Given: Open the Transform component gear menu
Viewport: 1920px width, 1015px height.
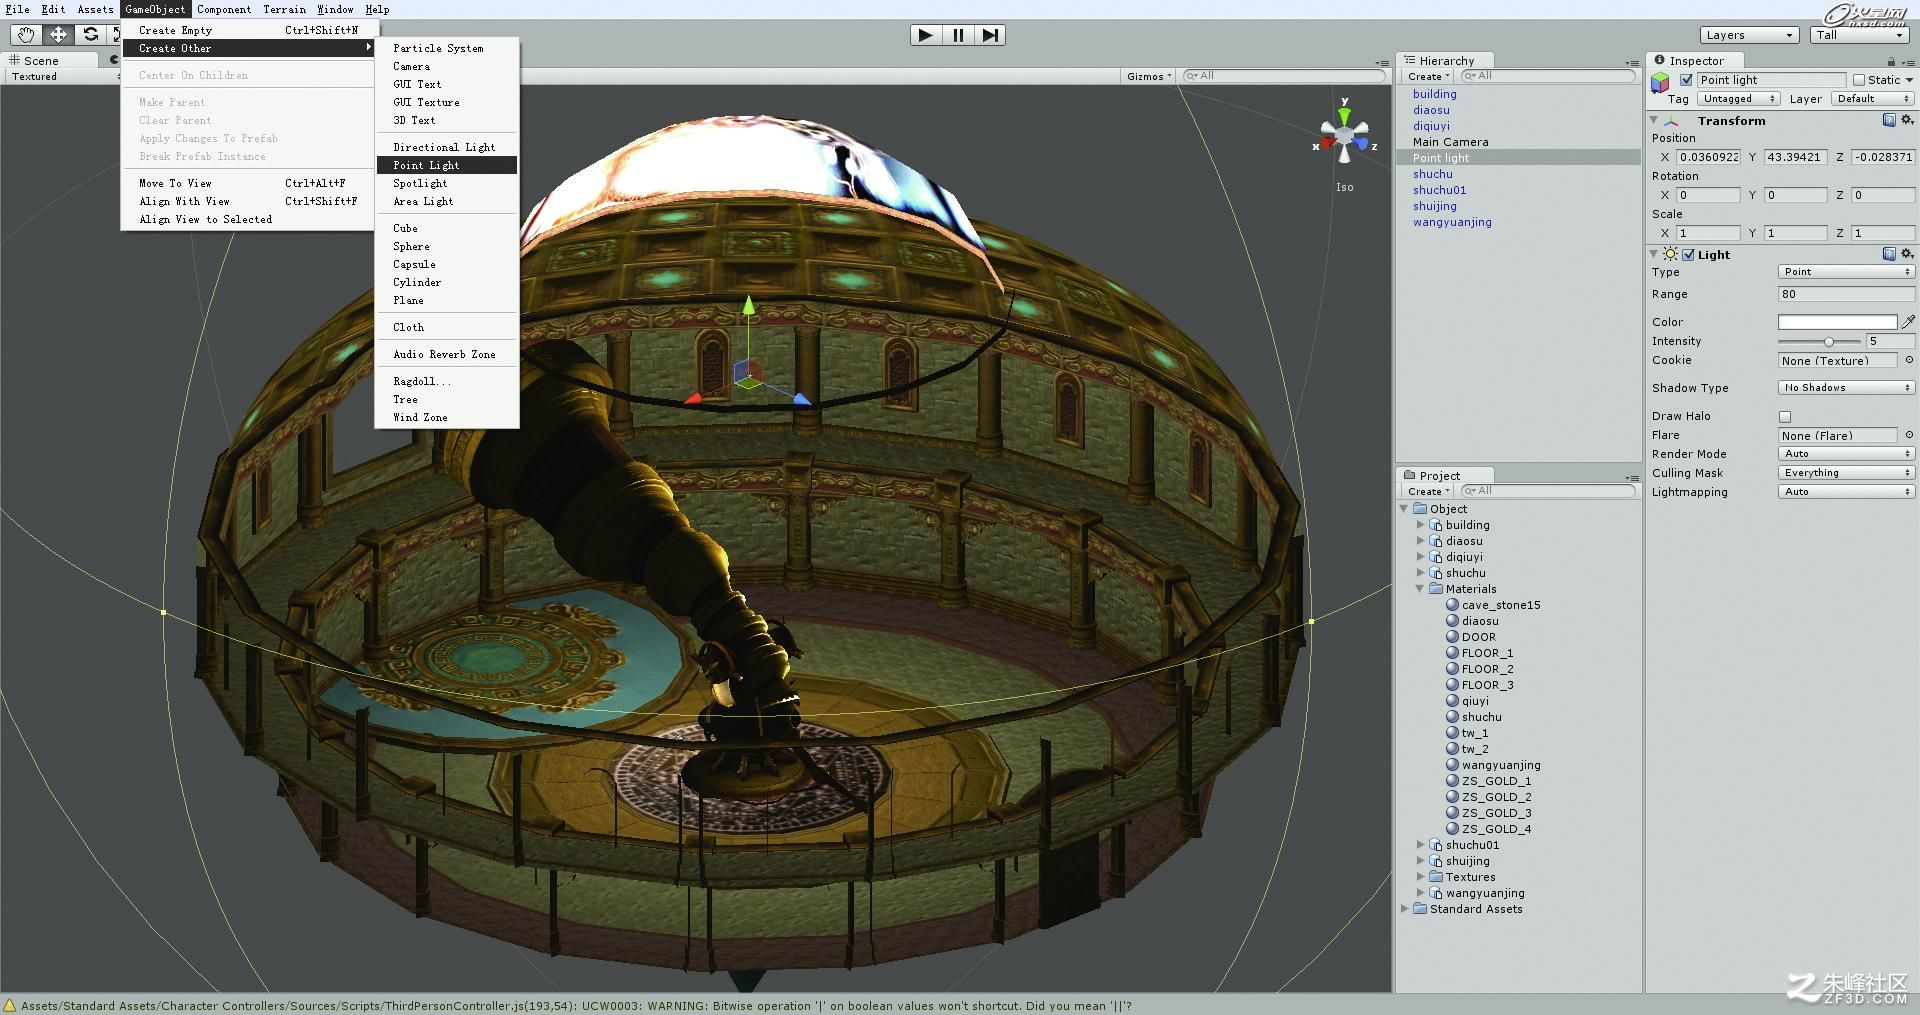Looking at the screenshot, I should [1907, 120].
